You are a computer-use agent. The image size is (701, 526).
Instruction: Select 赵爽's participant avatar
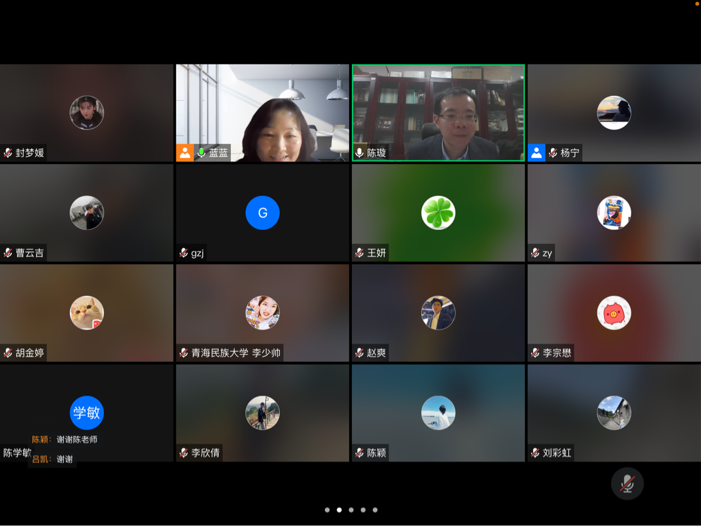click(x=438, y=313)
